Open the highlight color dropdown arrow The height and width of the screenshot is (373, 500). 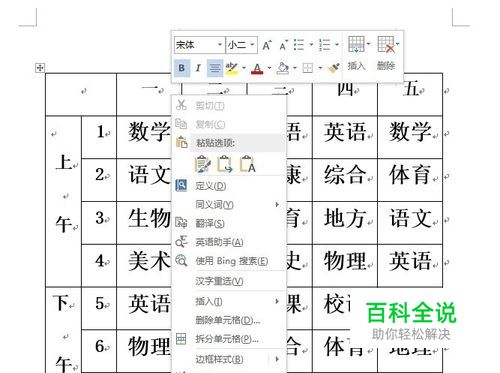(x=244, y=68)
